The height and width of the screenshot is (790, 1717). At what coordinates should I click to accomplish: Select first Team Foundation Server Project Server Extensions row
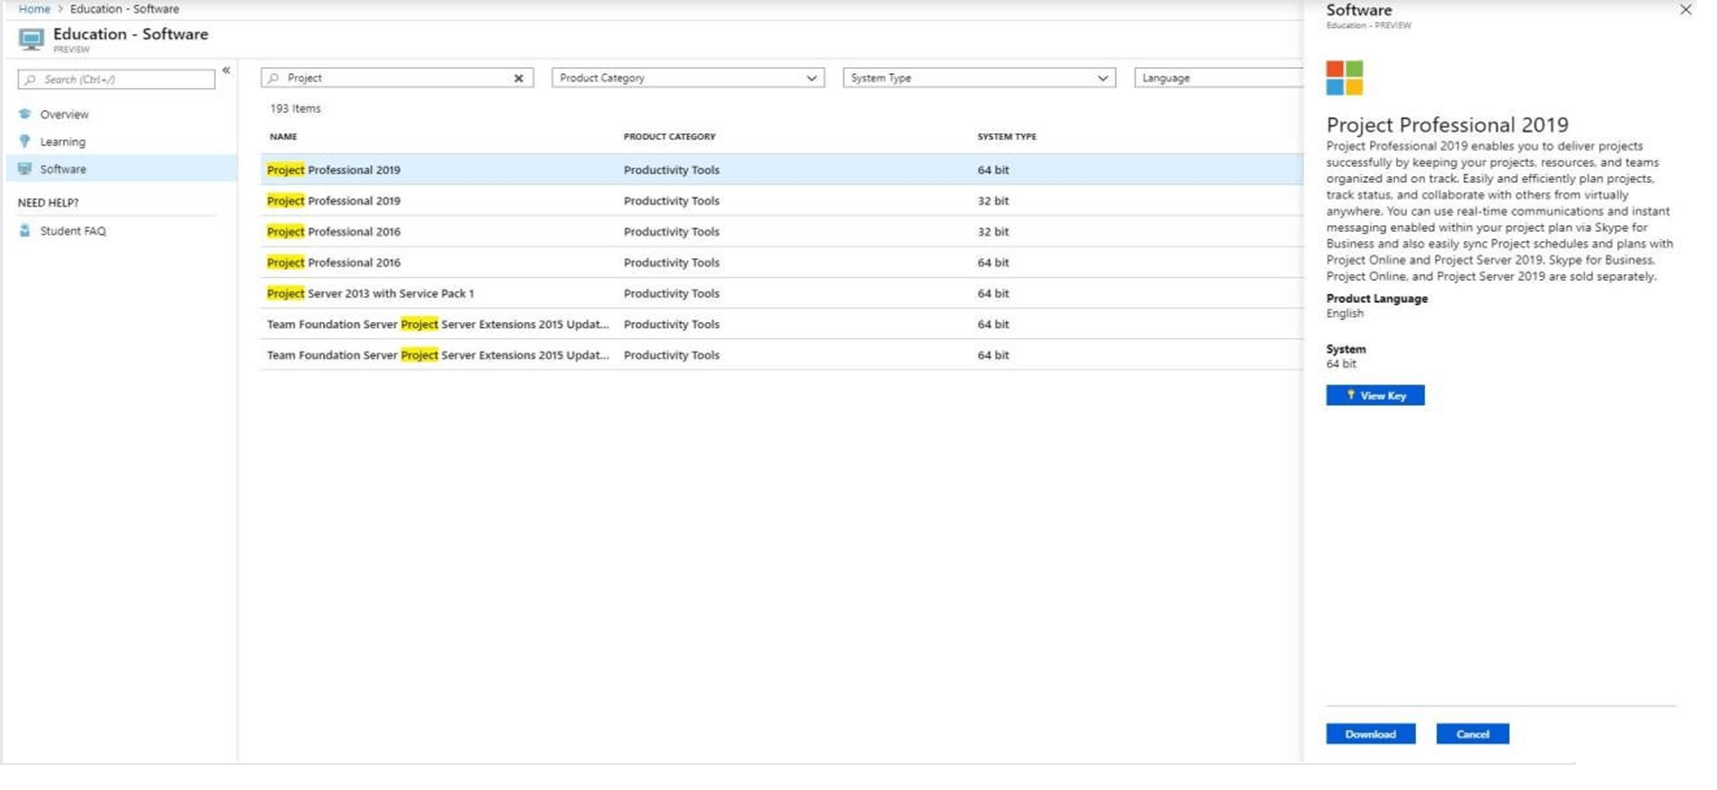782,325
